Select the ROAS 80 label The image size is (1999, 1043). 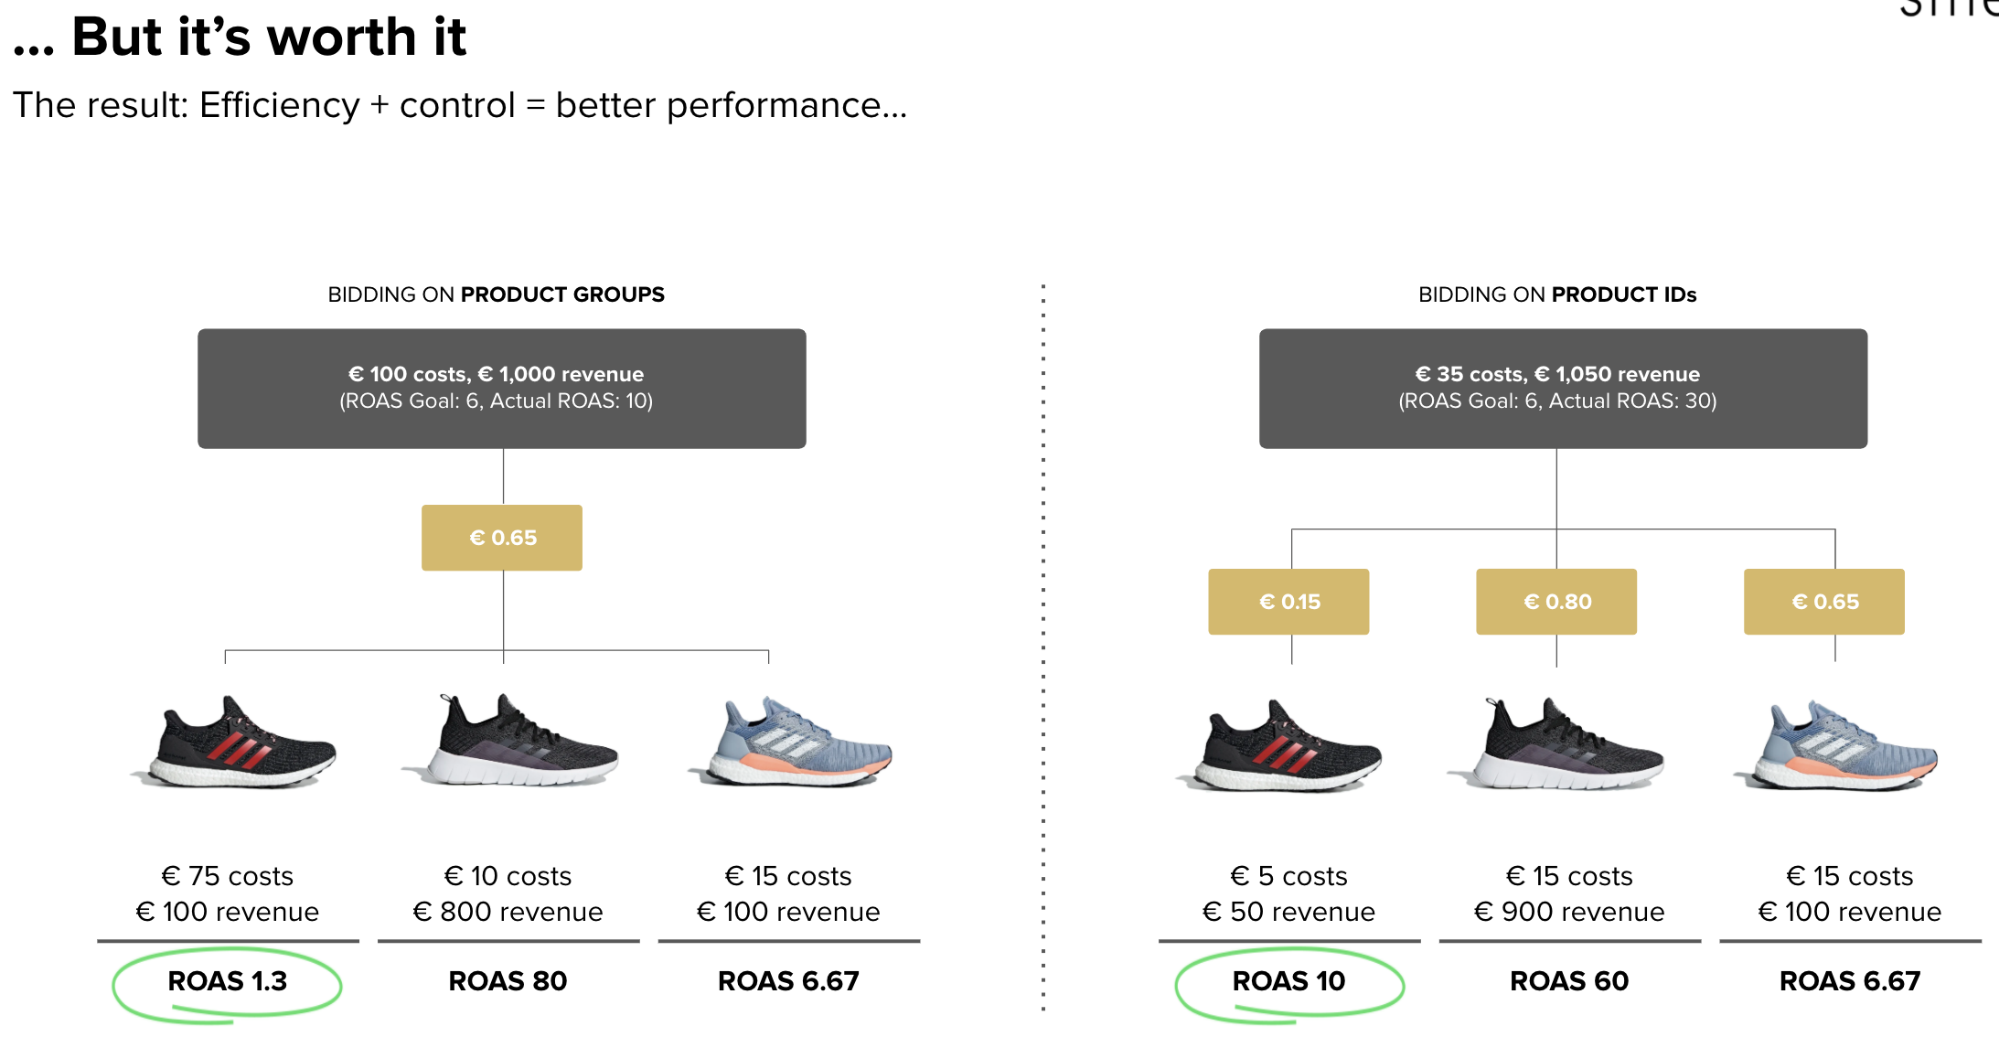(x=508, y=982)
